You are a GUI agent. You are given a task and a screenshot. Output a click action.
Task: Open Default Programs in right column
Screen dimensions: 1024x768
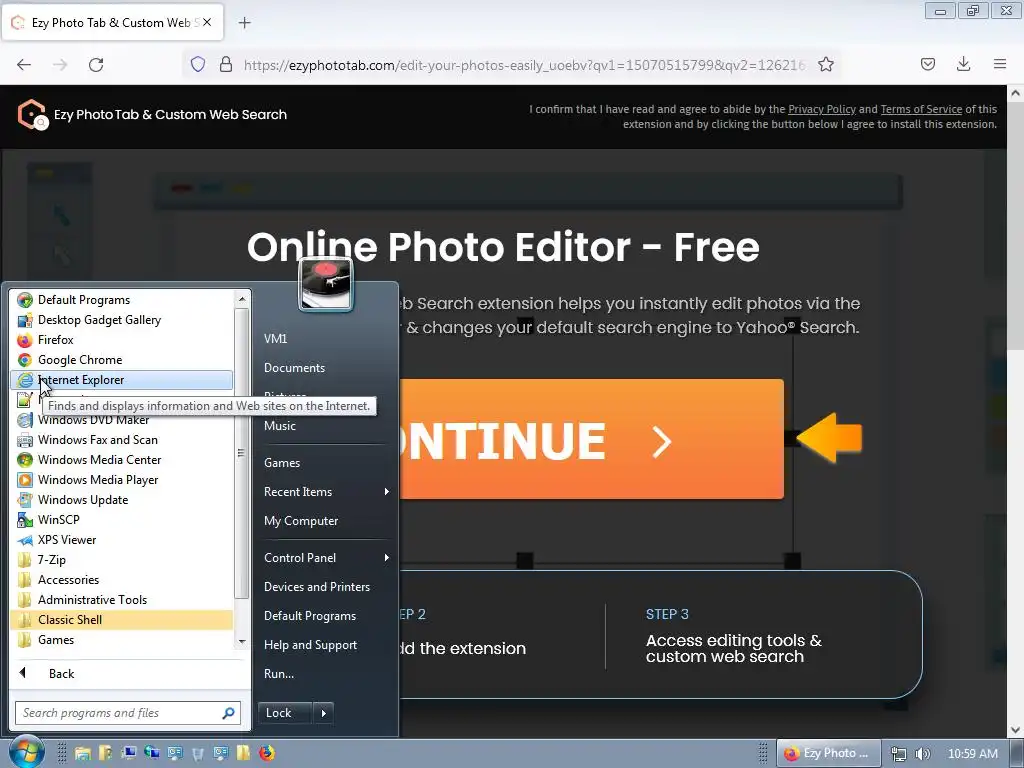pyautogui.click(x=310, y=616)
